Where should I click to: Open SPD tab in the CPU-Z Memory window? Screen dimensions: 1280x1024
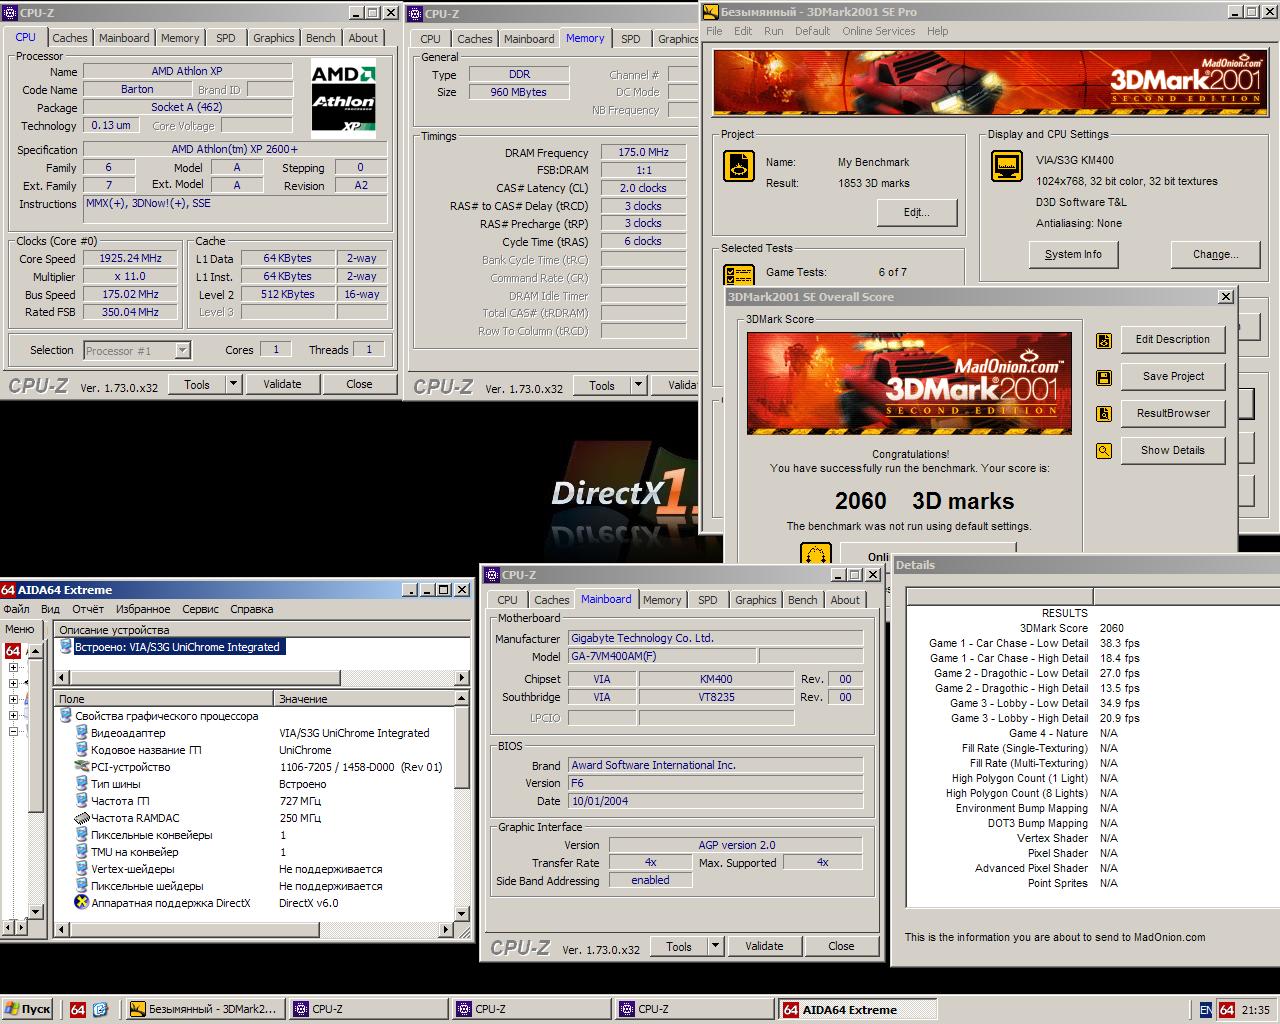click(x=631, y=39)
